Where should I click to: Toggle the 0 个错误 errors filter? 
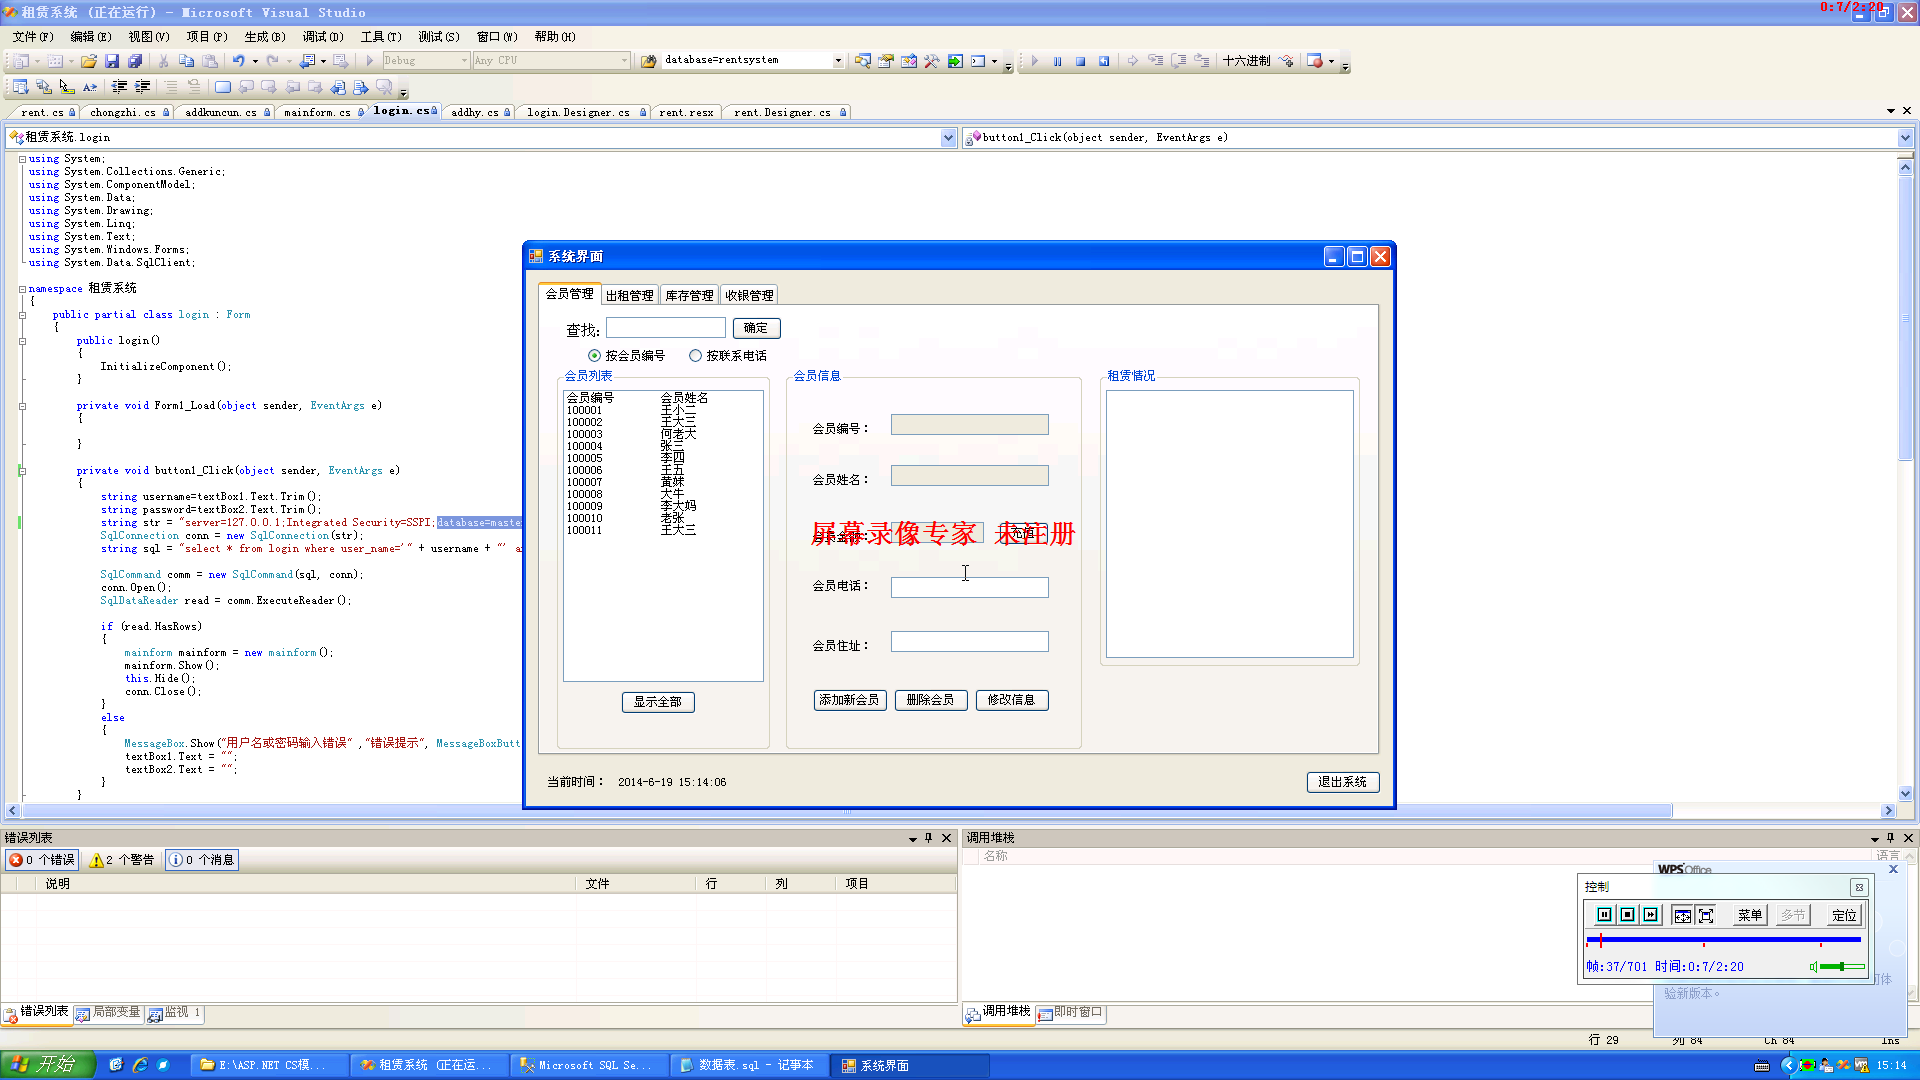coord(42,860)
